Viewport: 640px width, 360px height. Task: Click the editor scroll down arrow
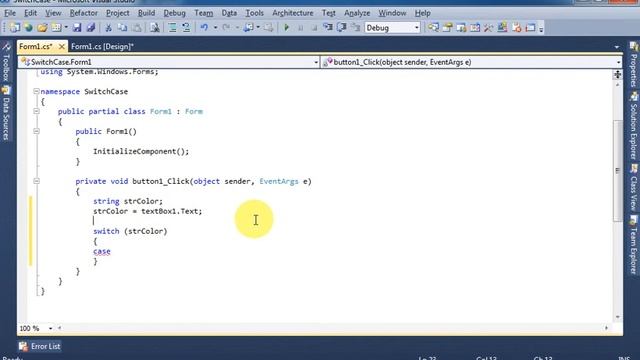618,317
